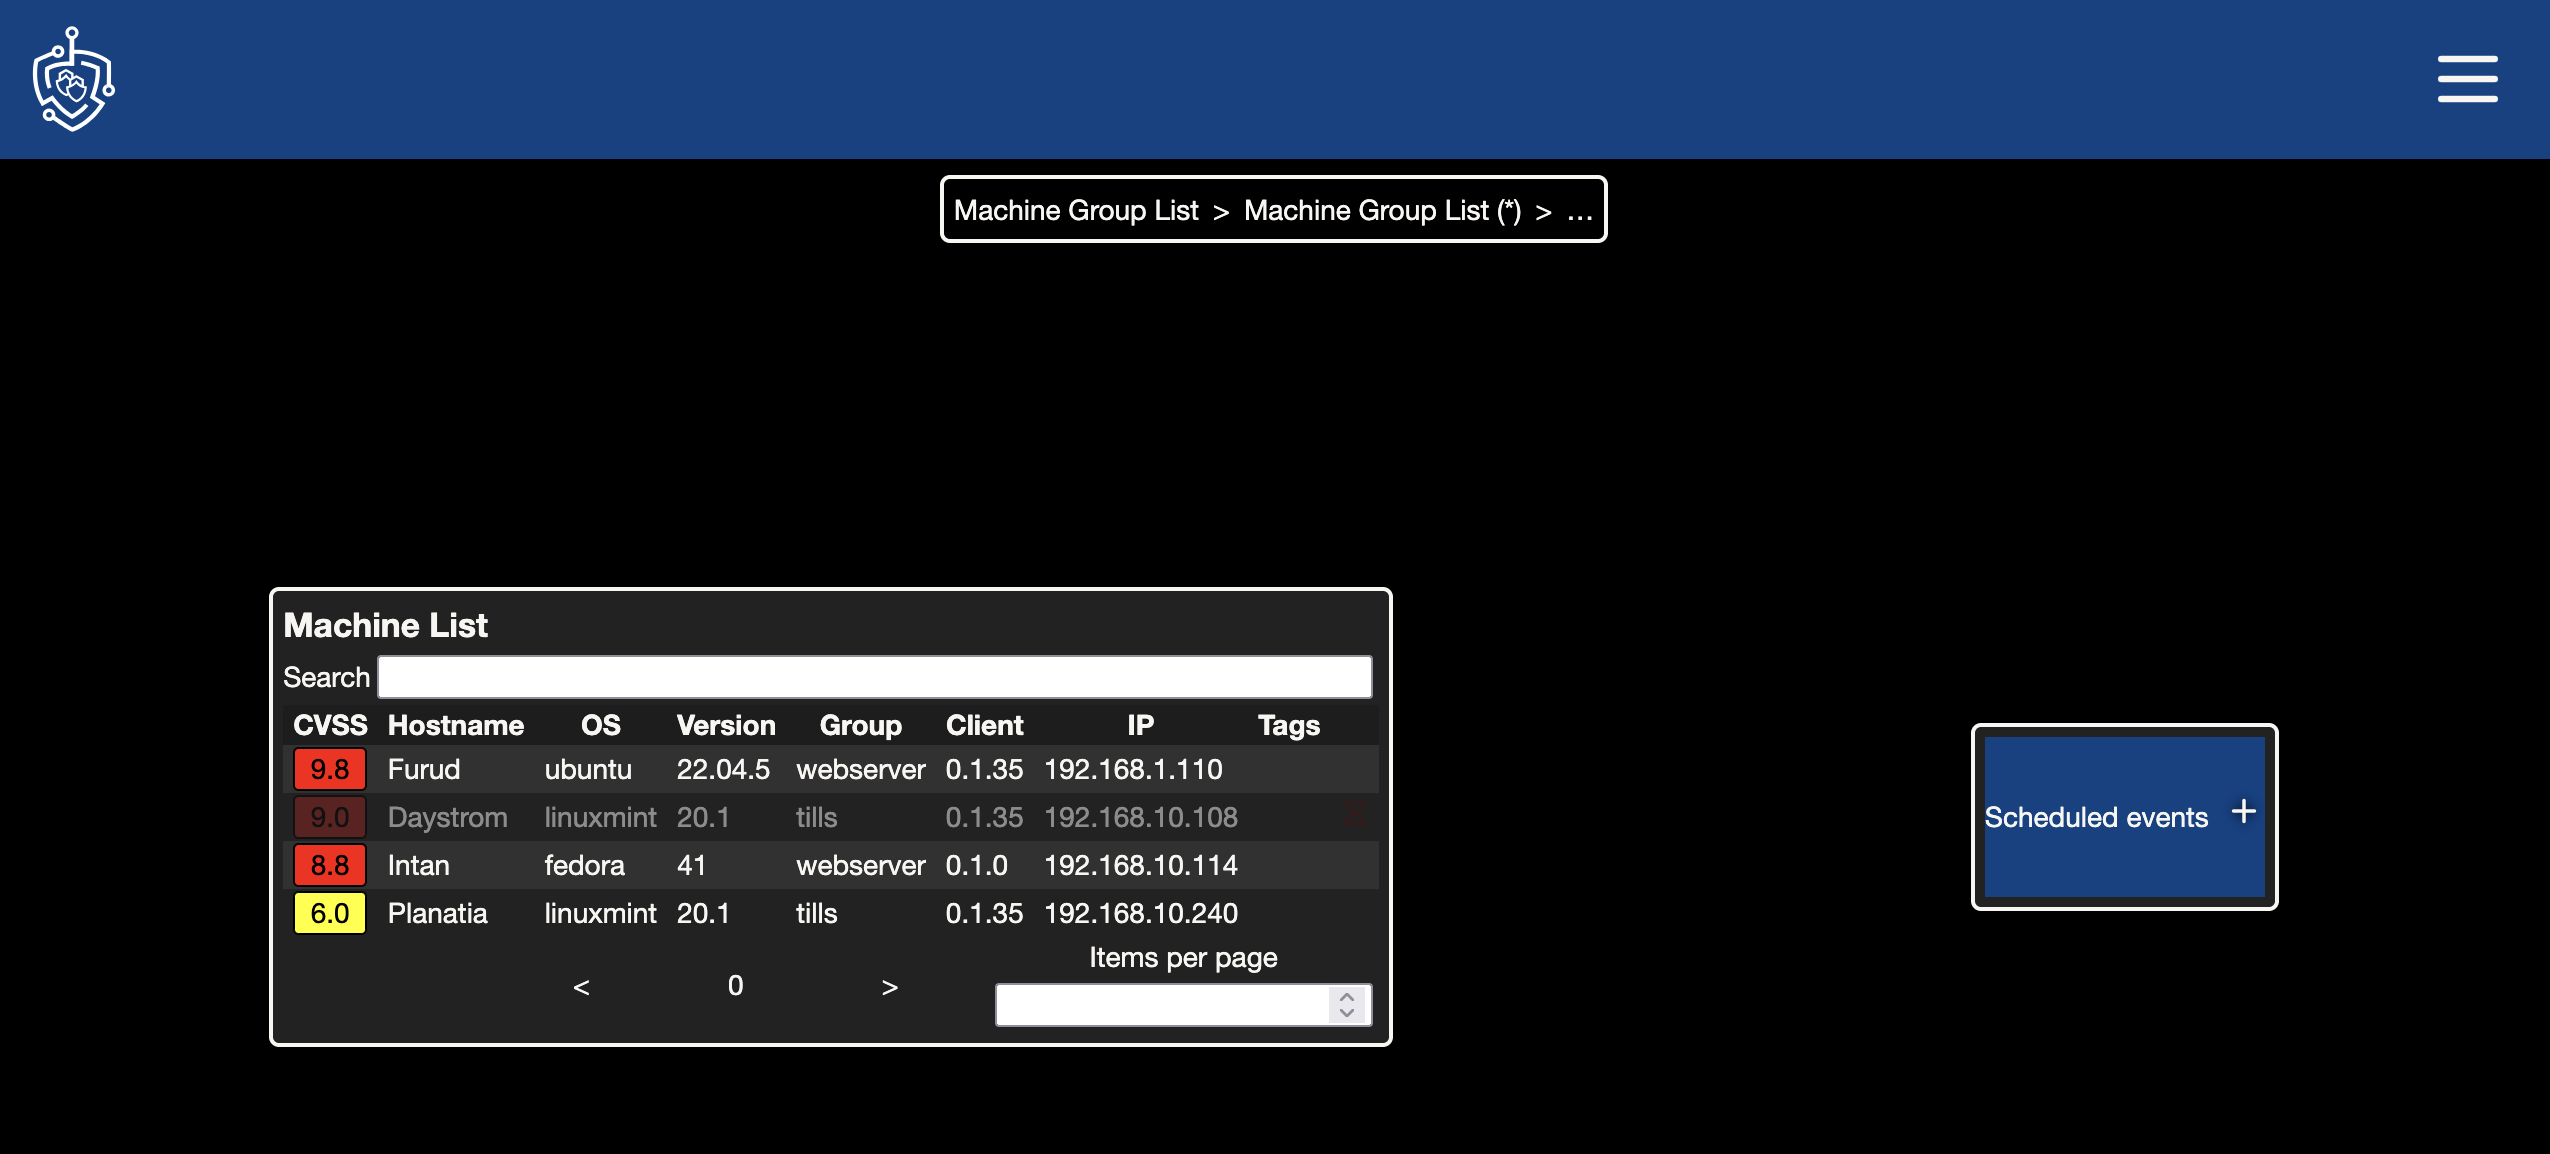Step the Items per page spinner arrows
Screen dimensions: 2550x1154
click(1347, 1005)
